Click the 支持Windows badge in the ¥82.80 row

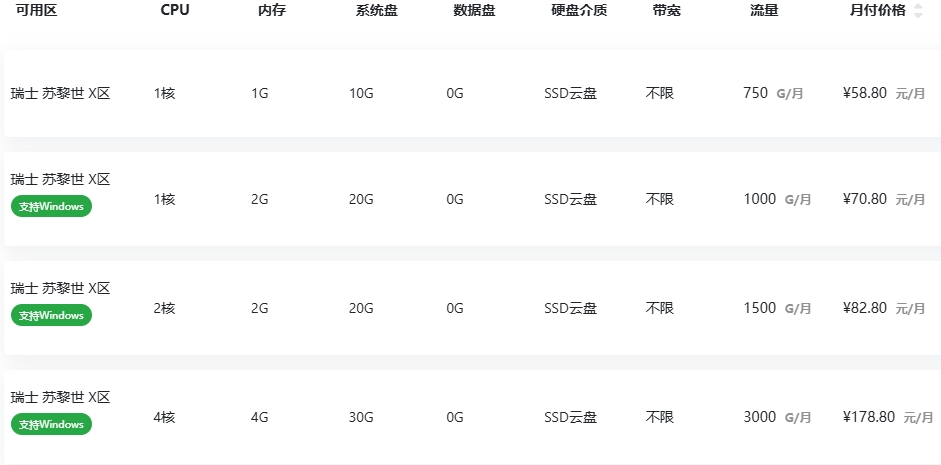pyautogui.click(x=51, y=315)
